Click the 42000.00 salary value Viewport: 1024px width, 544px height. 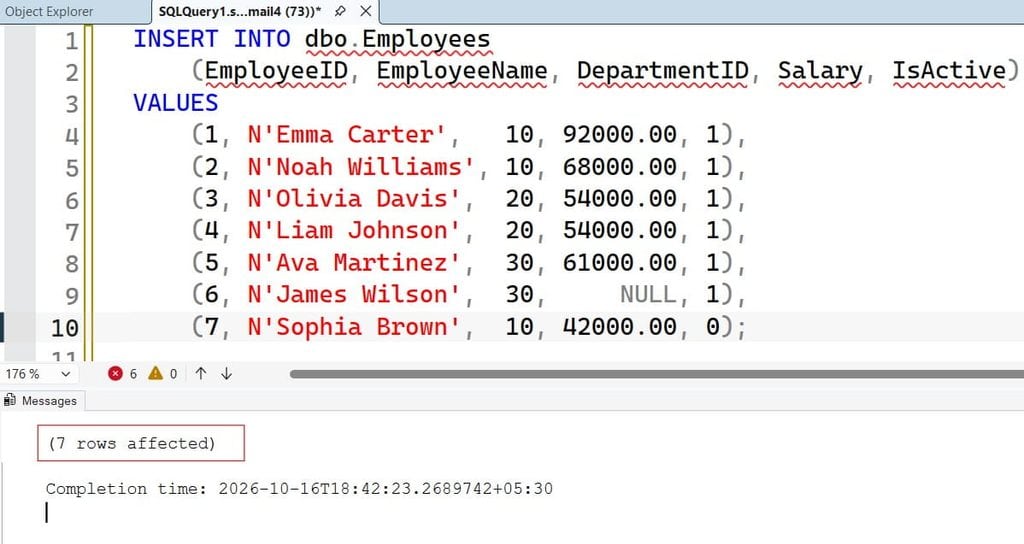[619, 327]
